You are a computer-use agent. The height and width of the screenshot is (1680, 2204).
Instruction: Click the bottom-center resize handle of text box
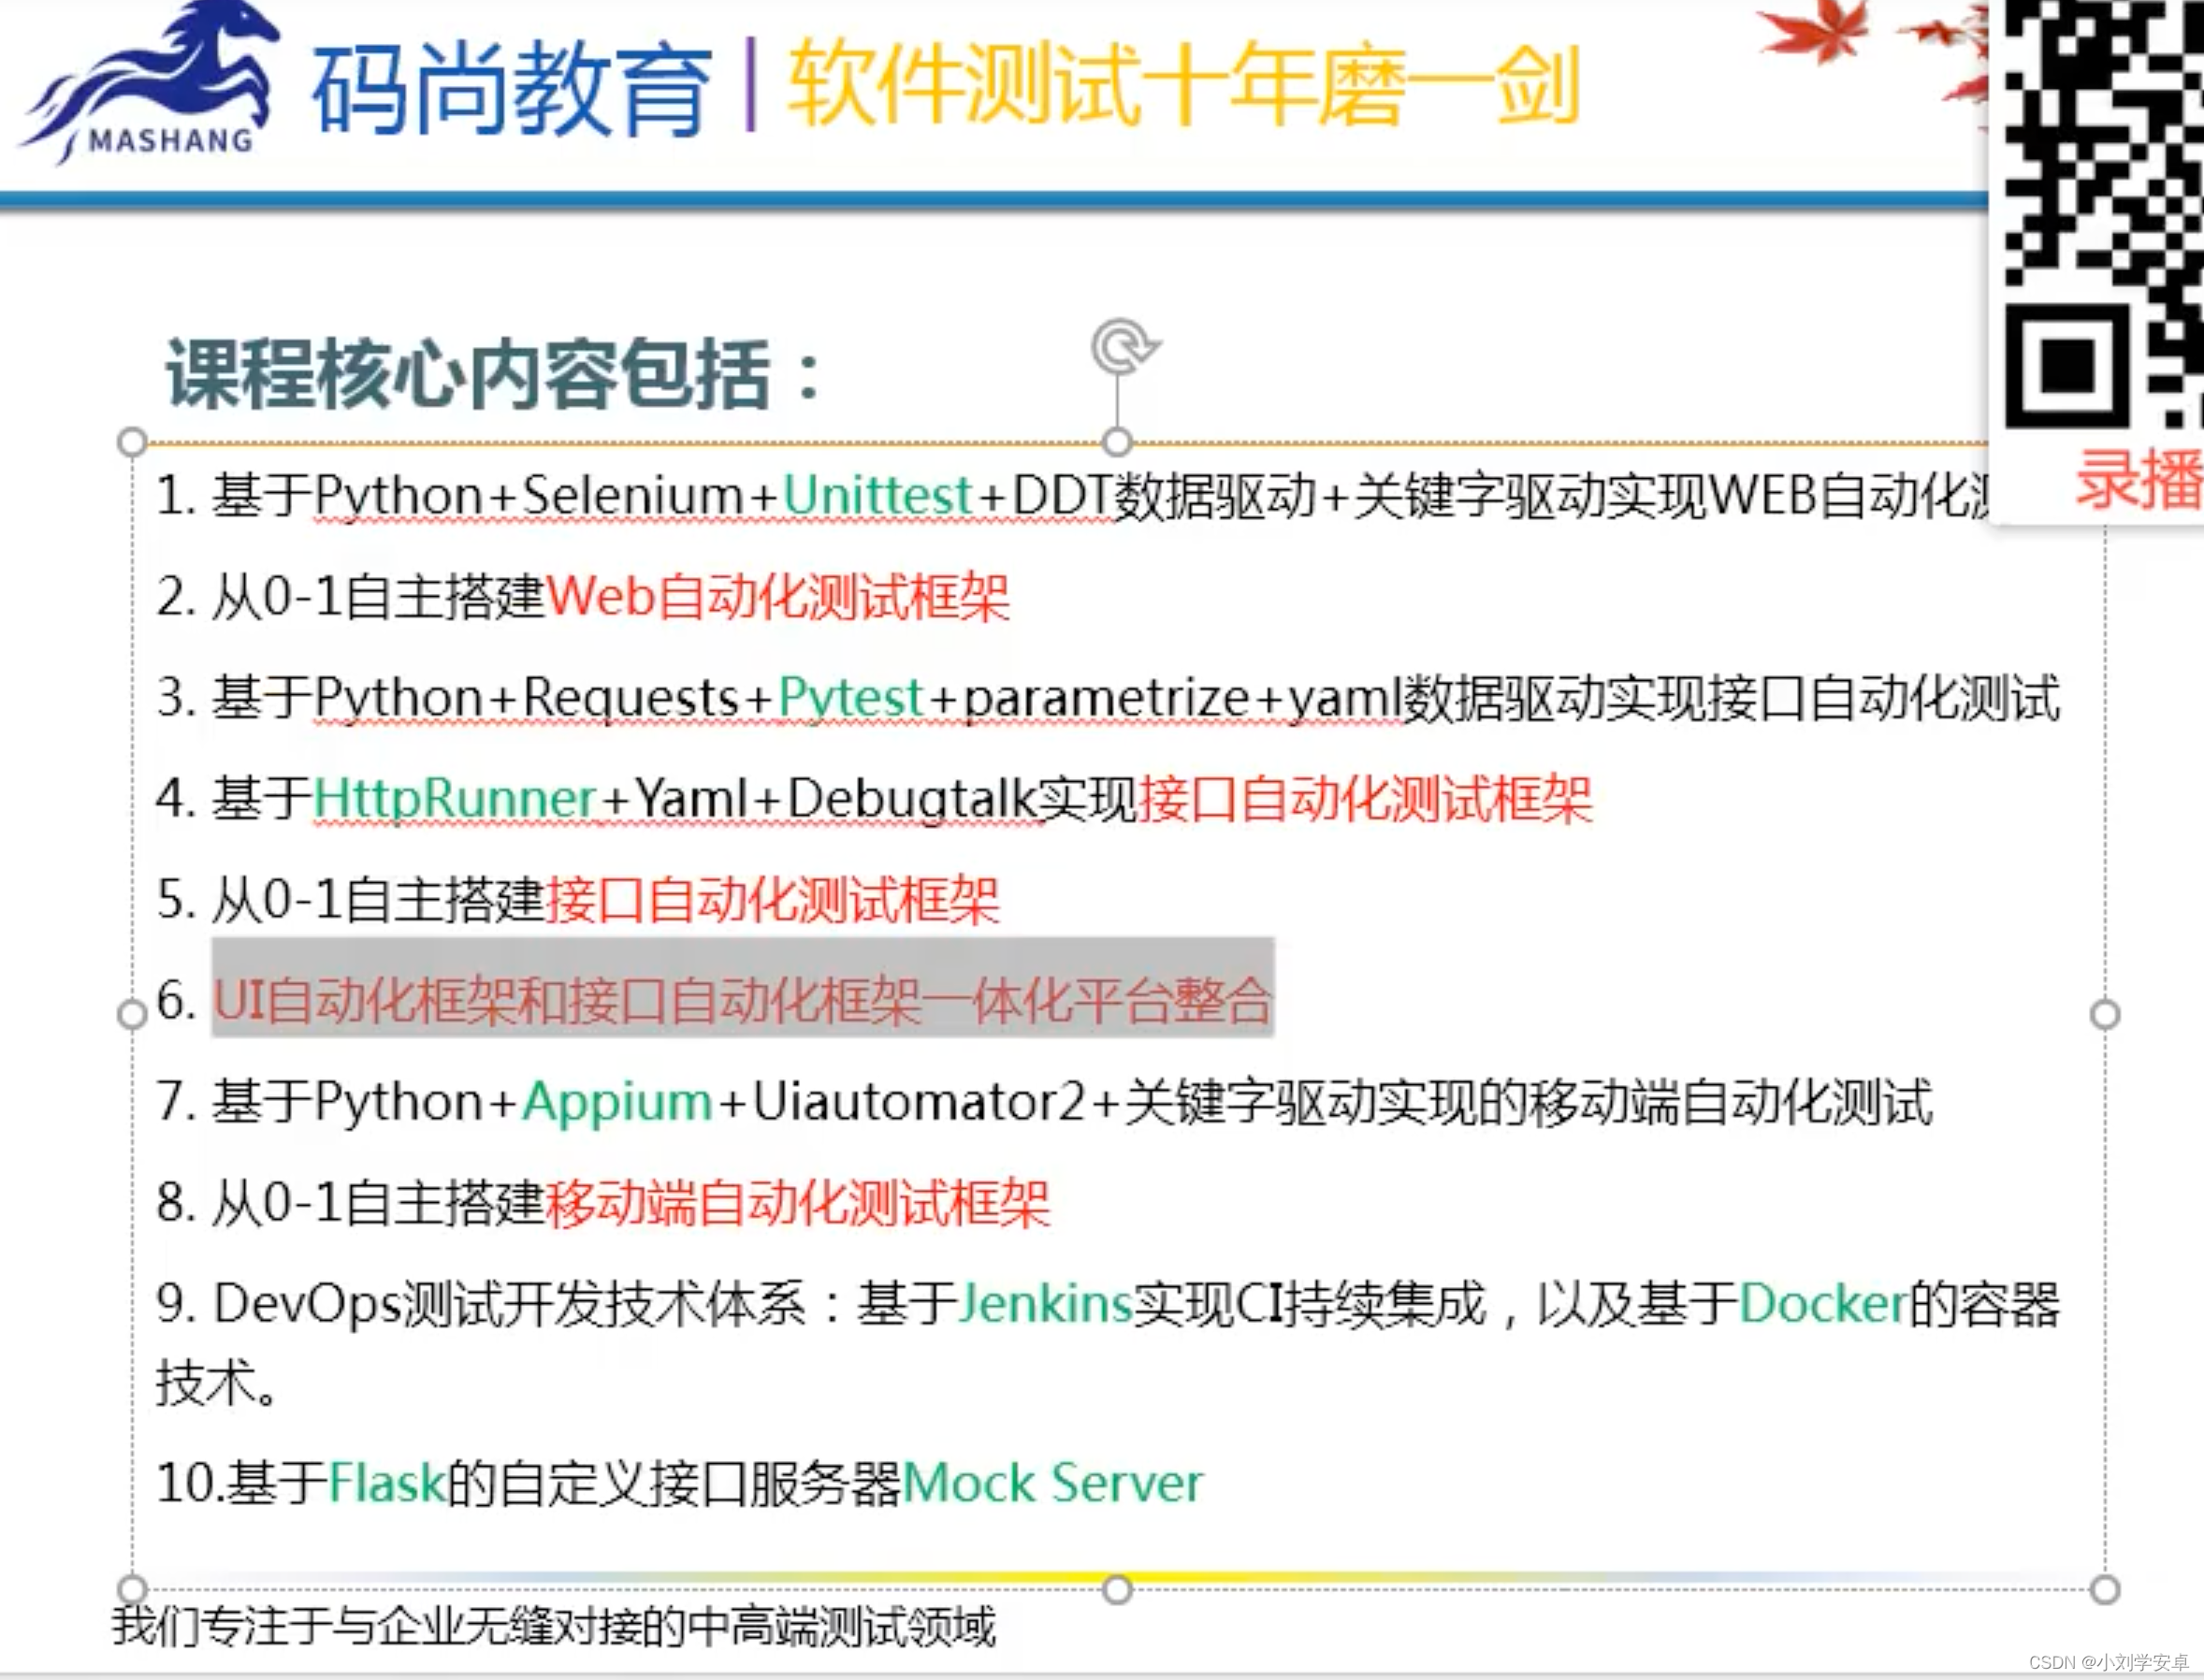(1117, 1589)
